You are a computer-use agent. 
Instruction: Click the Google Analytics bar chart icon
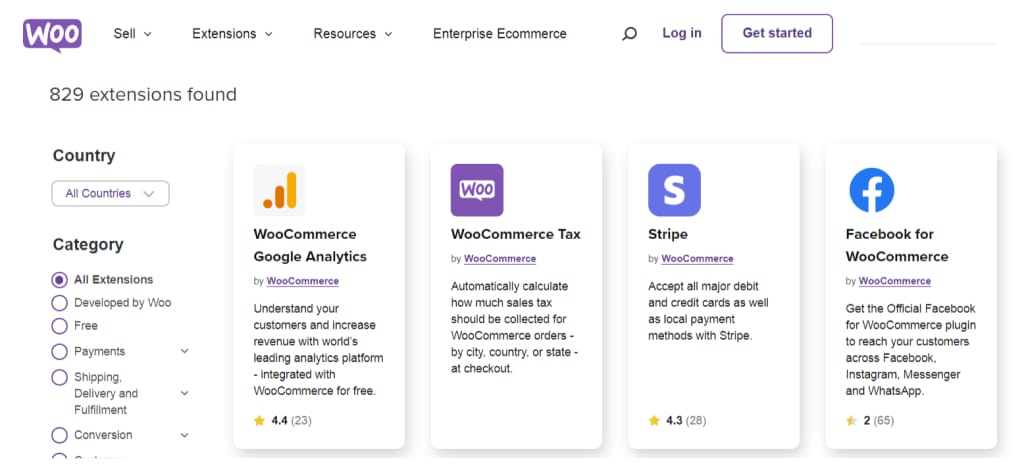[280, 190]
